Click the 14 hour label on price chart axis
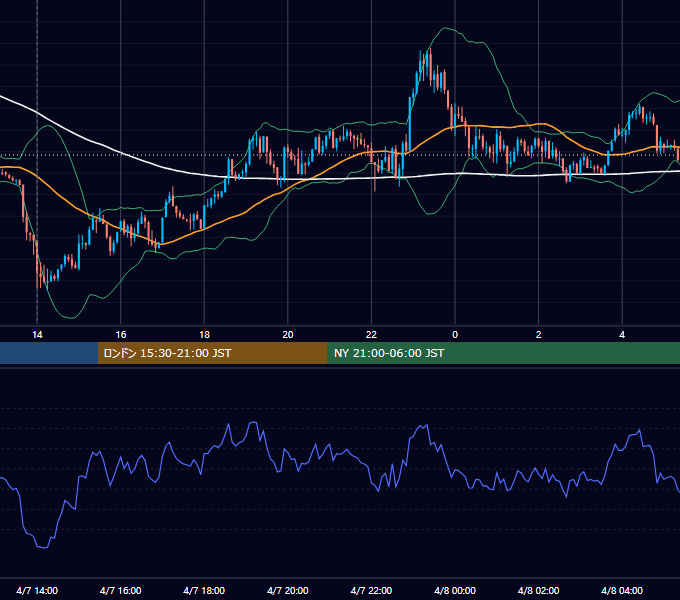680x600 pixels. pos(37,335)
